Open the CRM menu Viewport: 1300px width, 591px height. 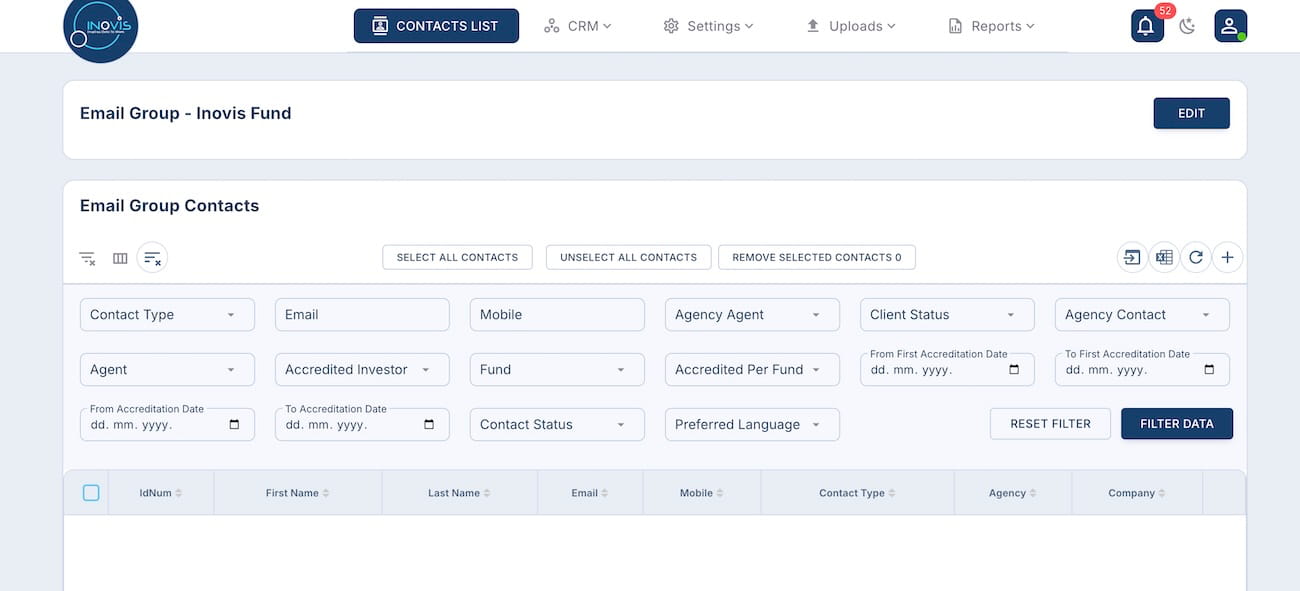[577, 26]
